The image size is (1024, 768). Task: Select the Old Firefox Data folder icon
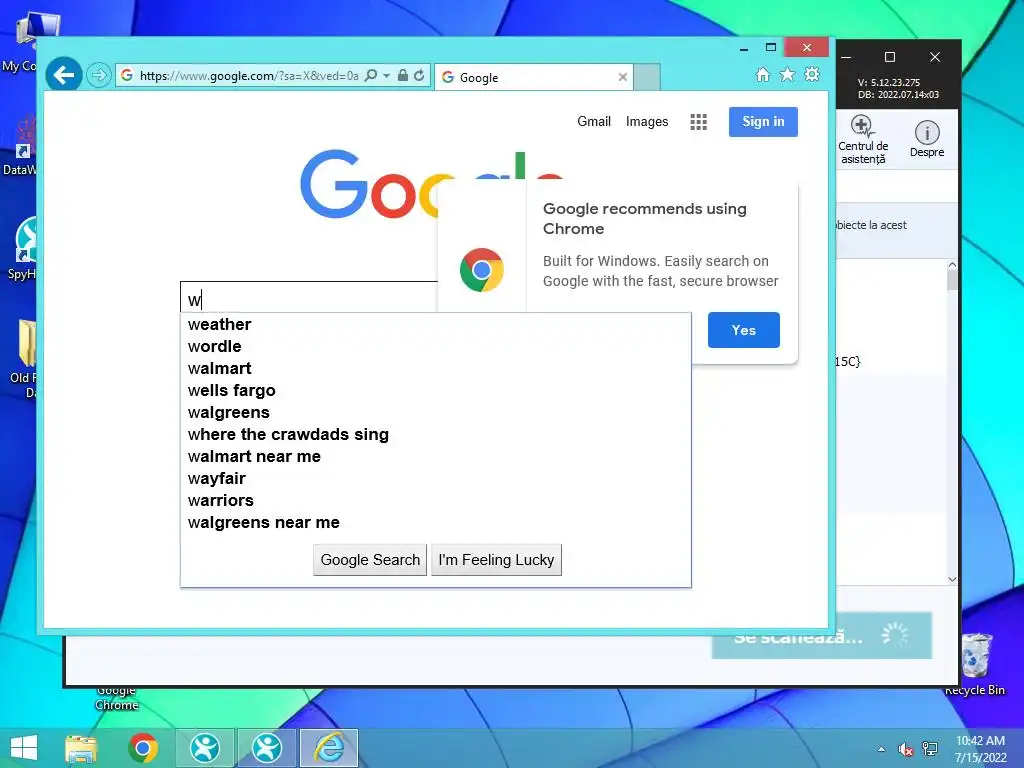click(x=24, y=359)
